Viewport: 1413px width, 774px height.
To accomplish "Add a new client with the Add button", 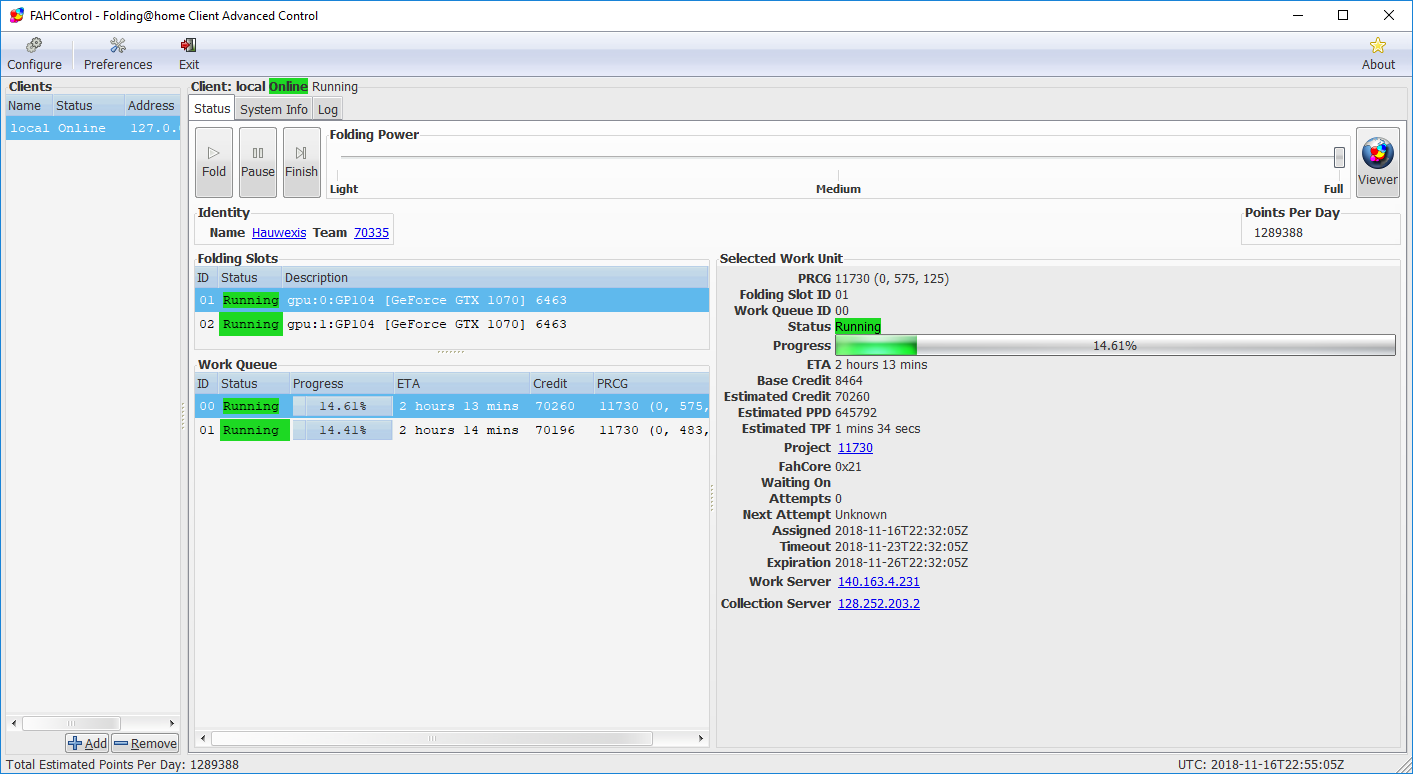I will (87, 743).
